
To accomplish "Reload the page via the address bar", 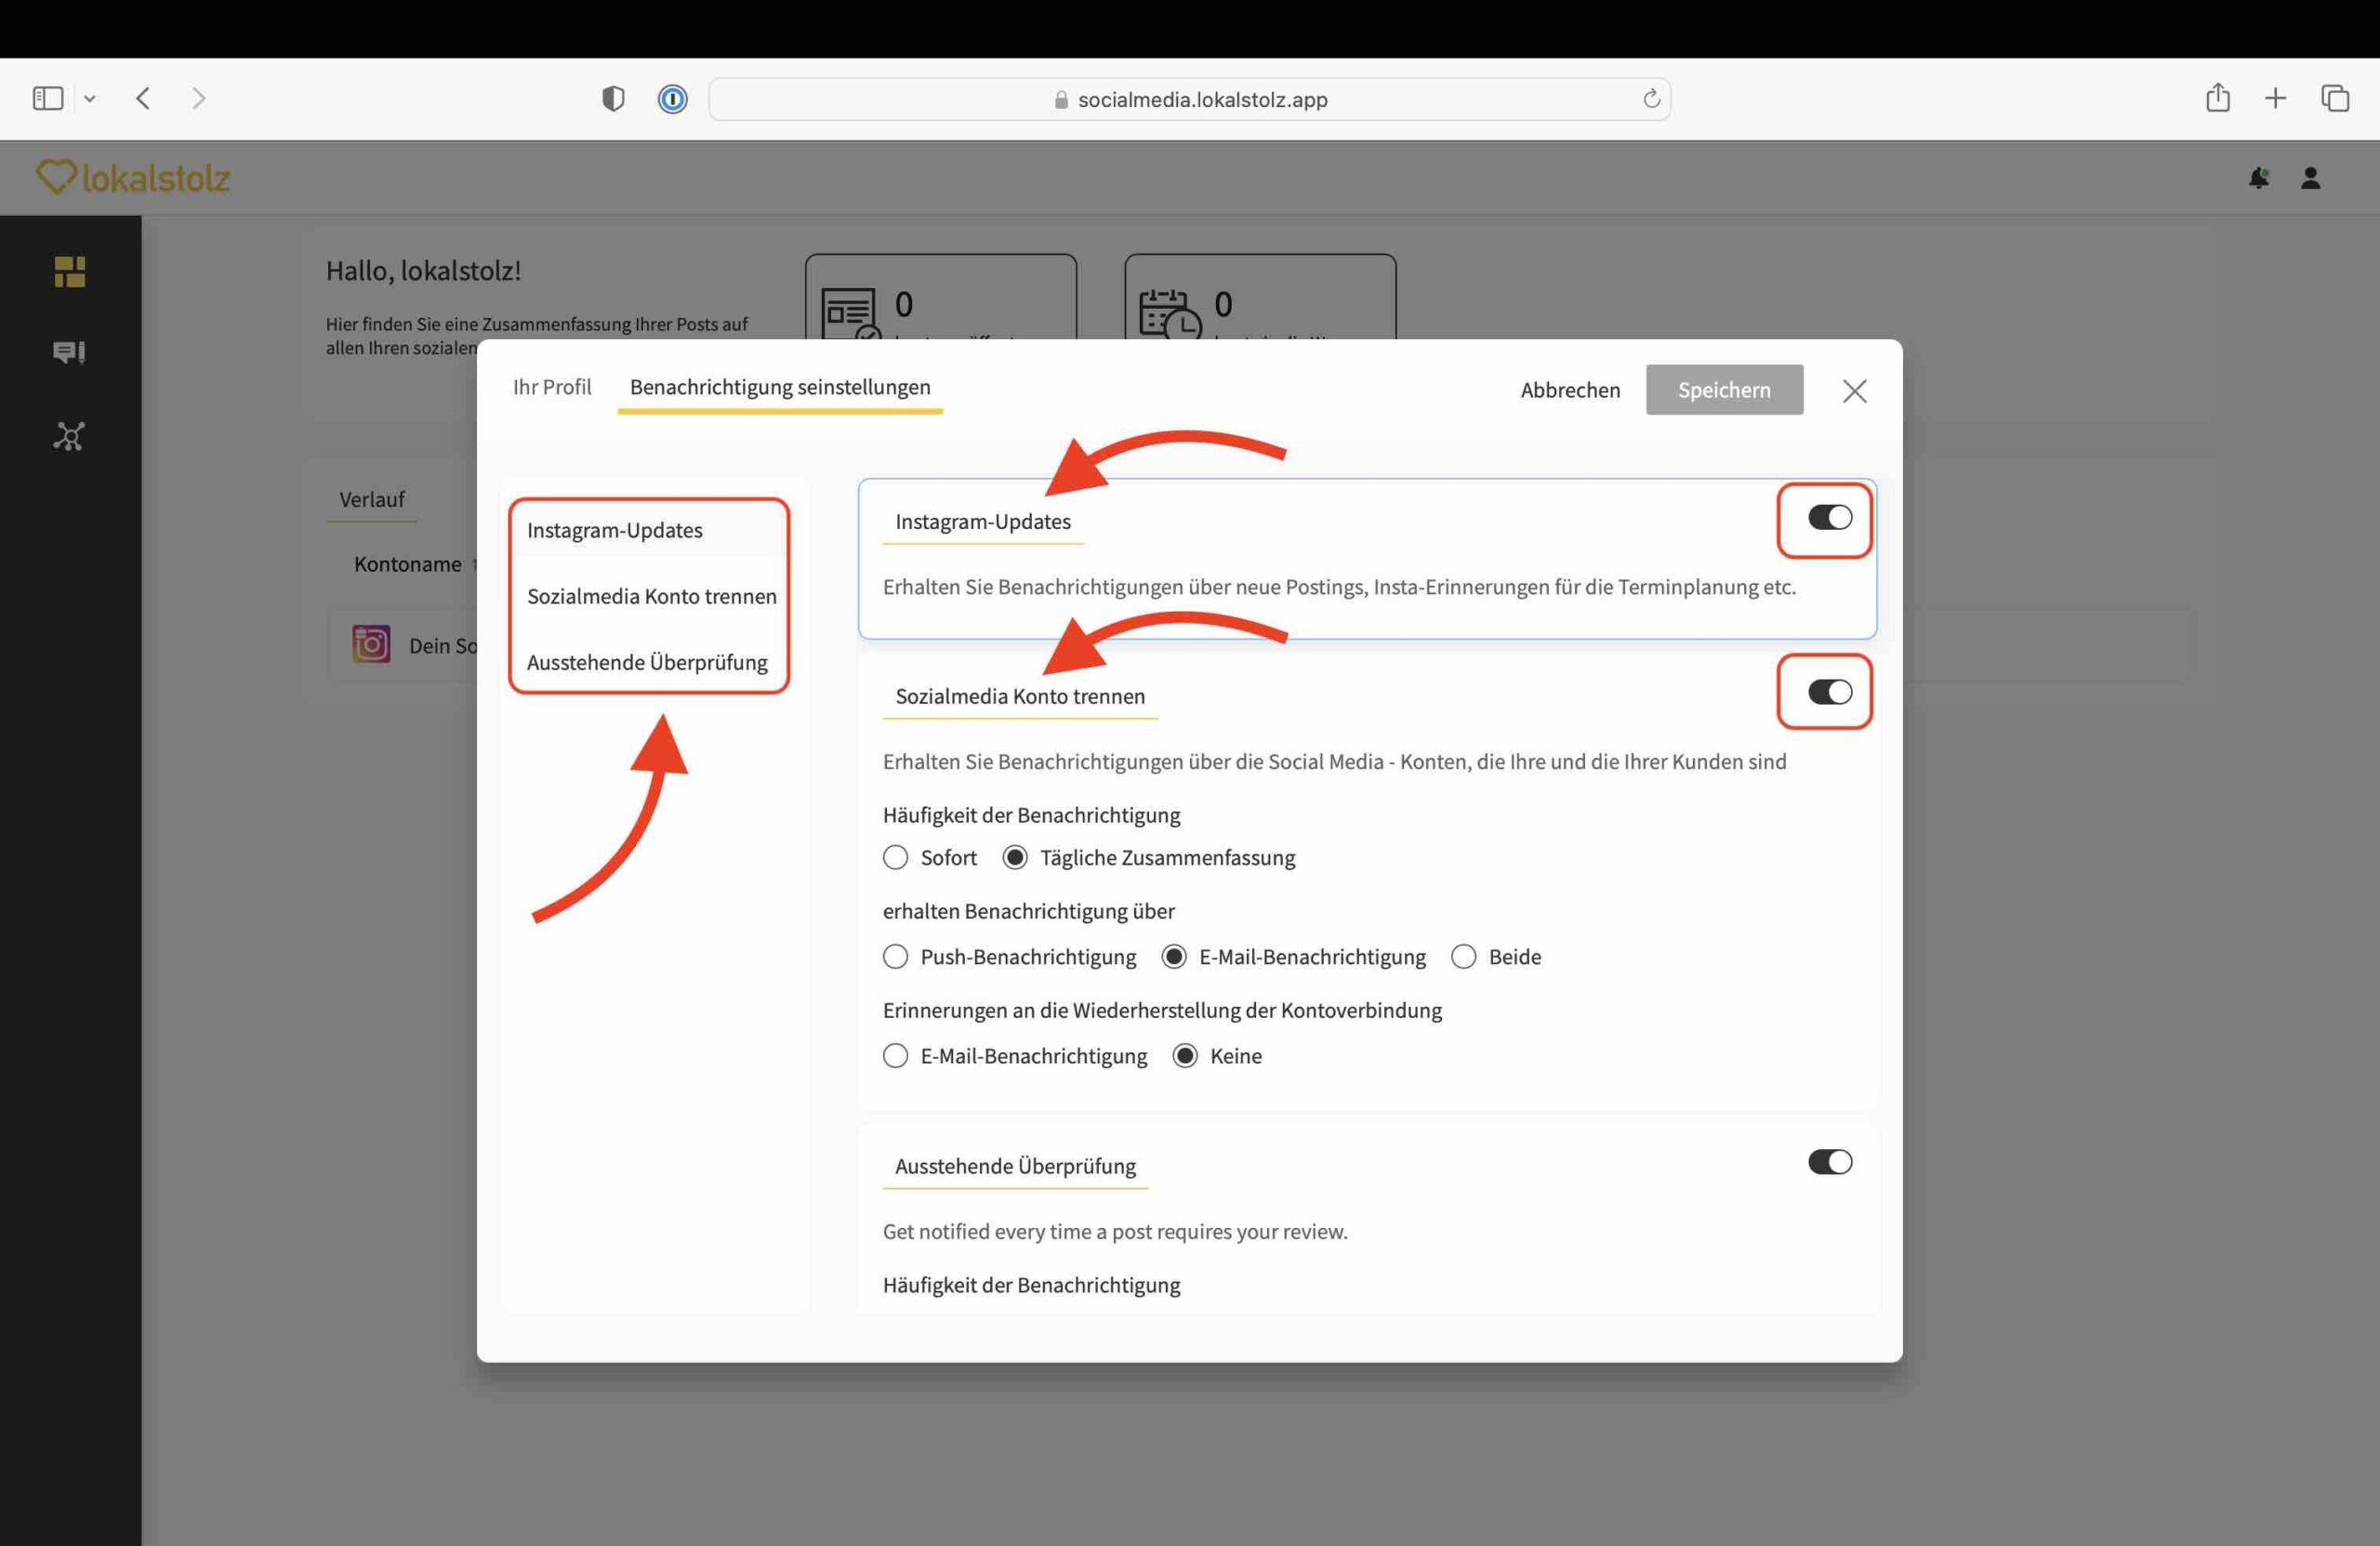I will click(1651, 99).
